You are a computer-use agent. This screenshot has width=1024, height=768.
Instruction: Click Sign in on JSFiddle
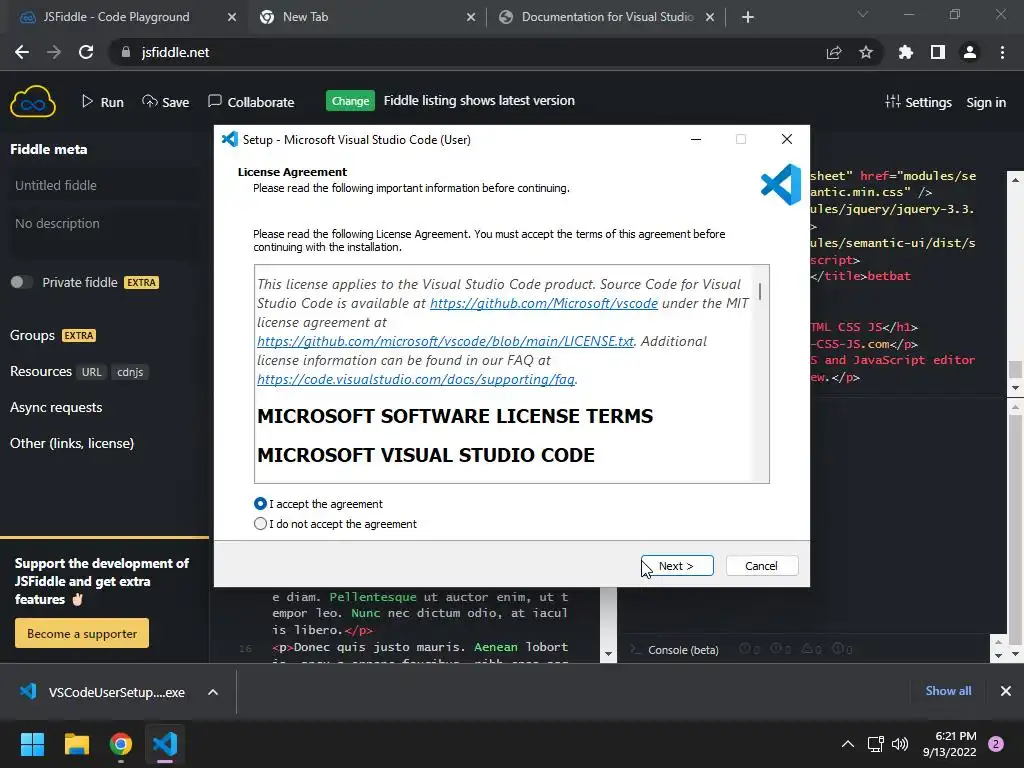985,103
